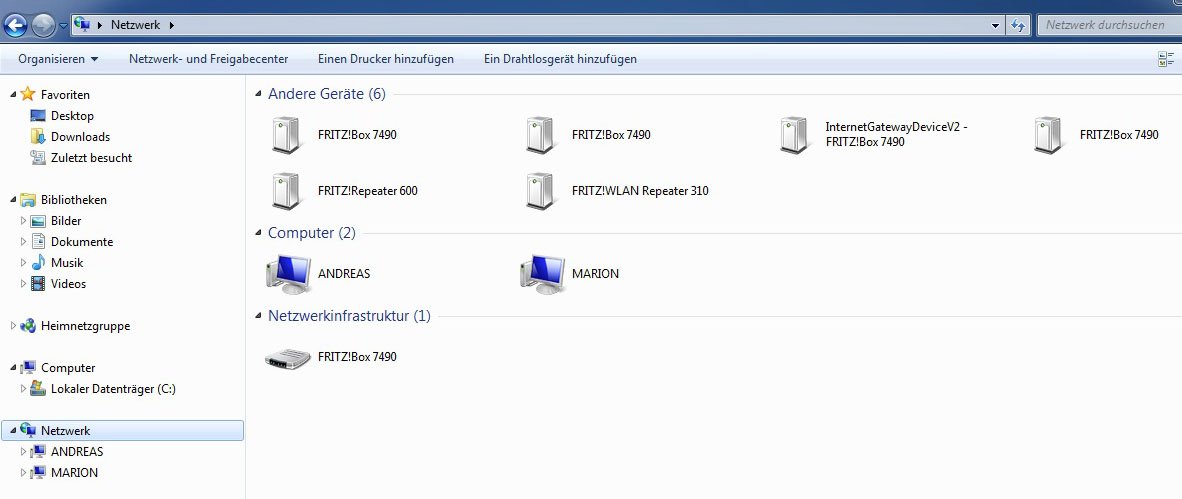The width and height of the screenshot is (1182, 499).
Task: Click the Netzwerk breadcrumb in the address bar
Action: tap(136, 25)
